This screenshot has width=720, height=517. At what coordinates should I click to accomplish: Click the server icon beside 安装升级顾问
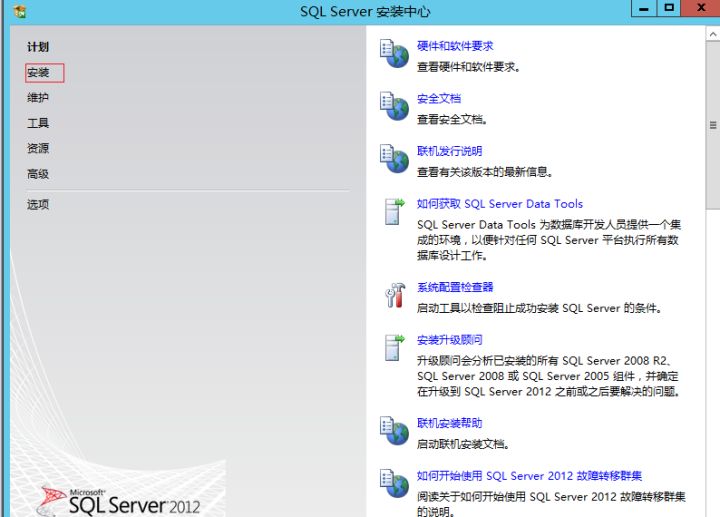point(394,348)
